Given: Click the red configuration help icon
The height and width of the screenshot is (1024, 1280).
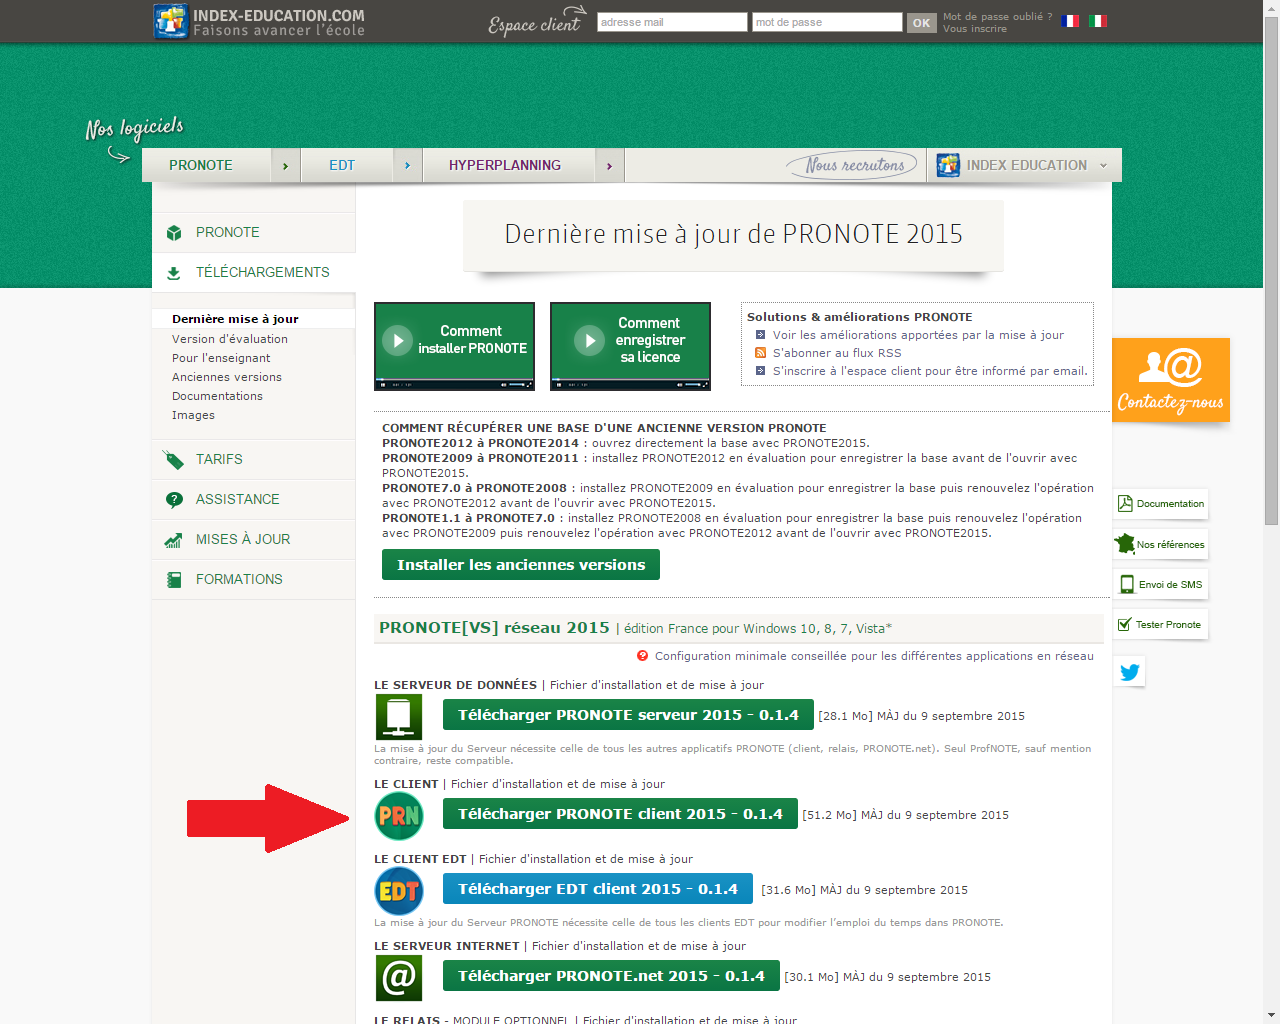Looking at the screenshot, I should click(x=642, y=656).
